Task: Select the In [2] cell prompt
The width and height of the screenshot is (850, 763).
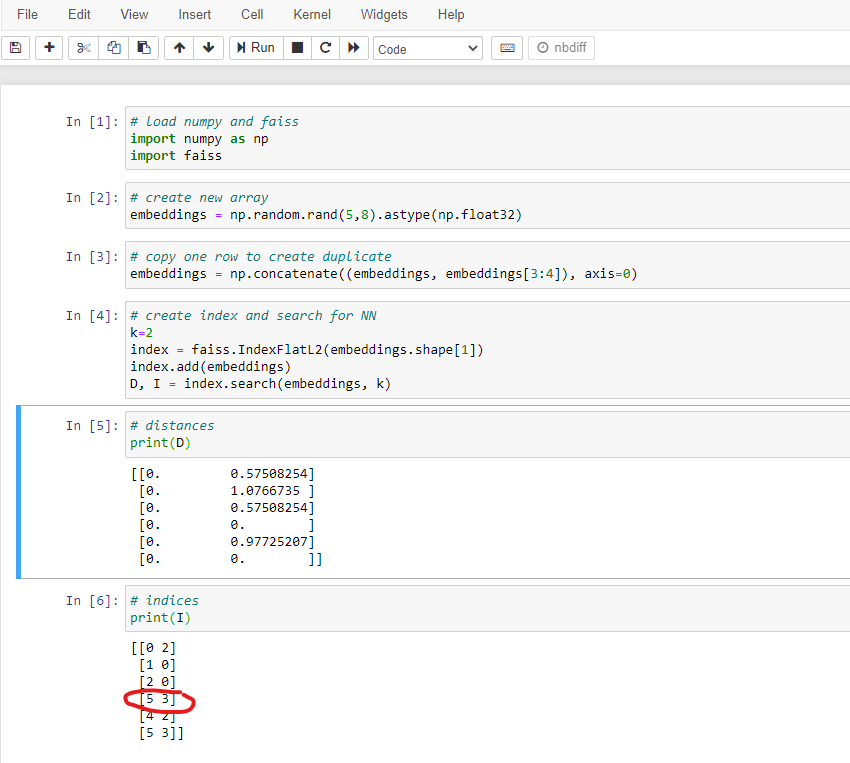Action: tap(92, 198)
